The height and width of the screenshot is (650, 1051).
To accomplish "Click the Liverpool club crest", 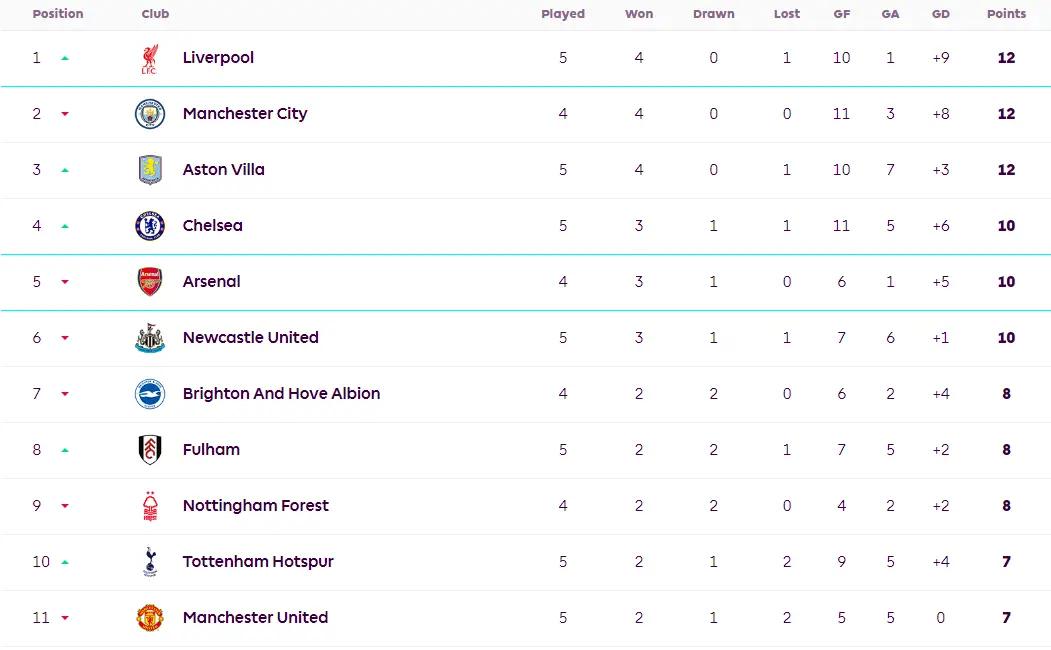I will point(149,58).
